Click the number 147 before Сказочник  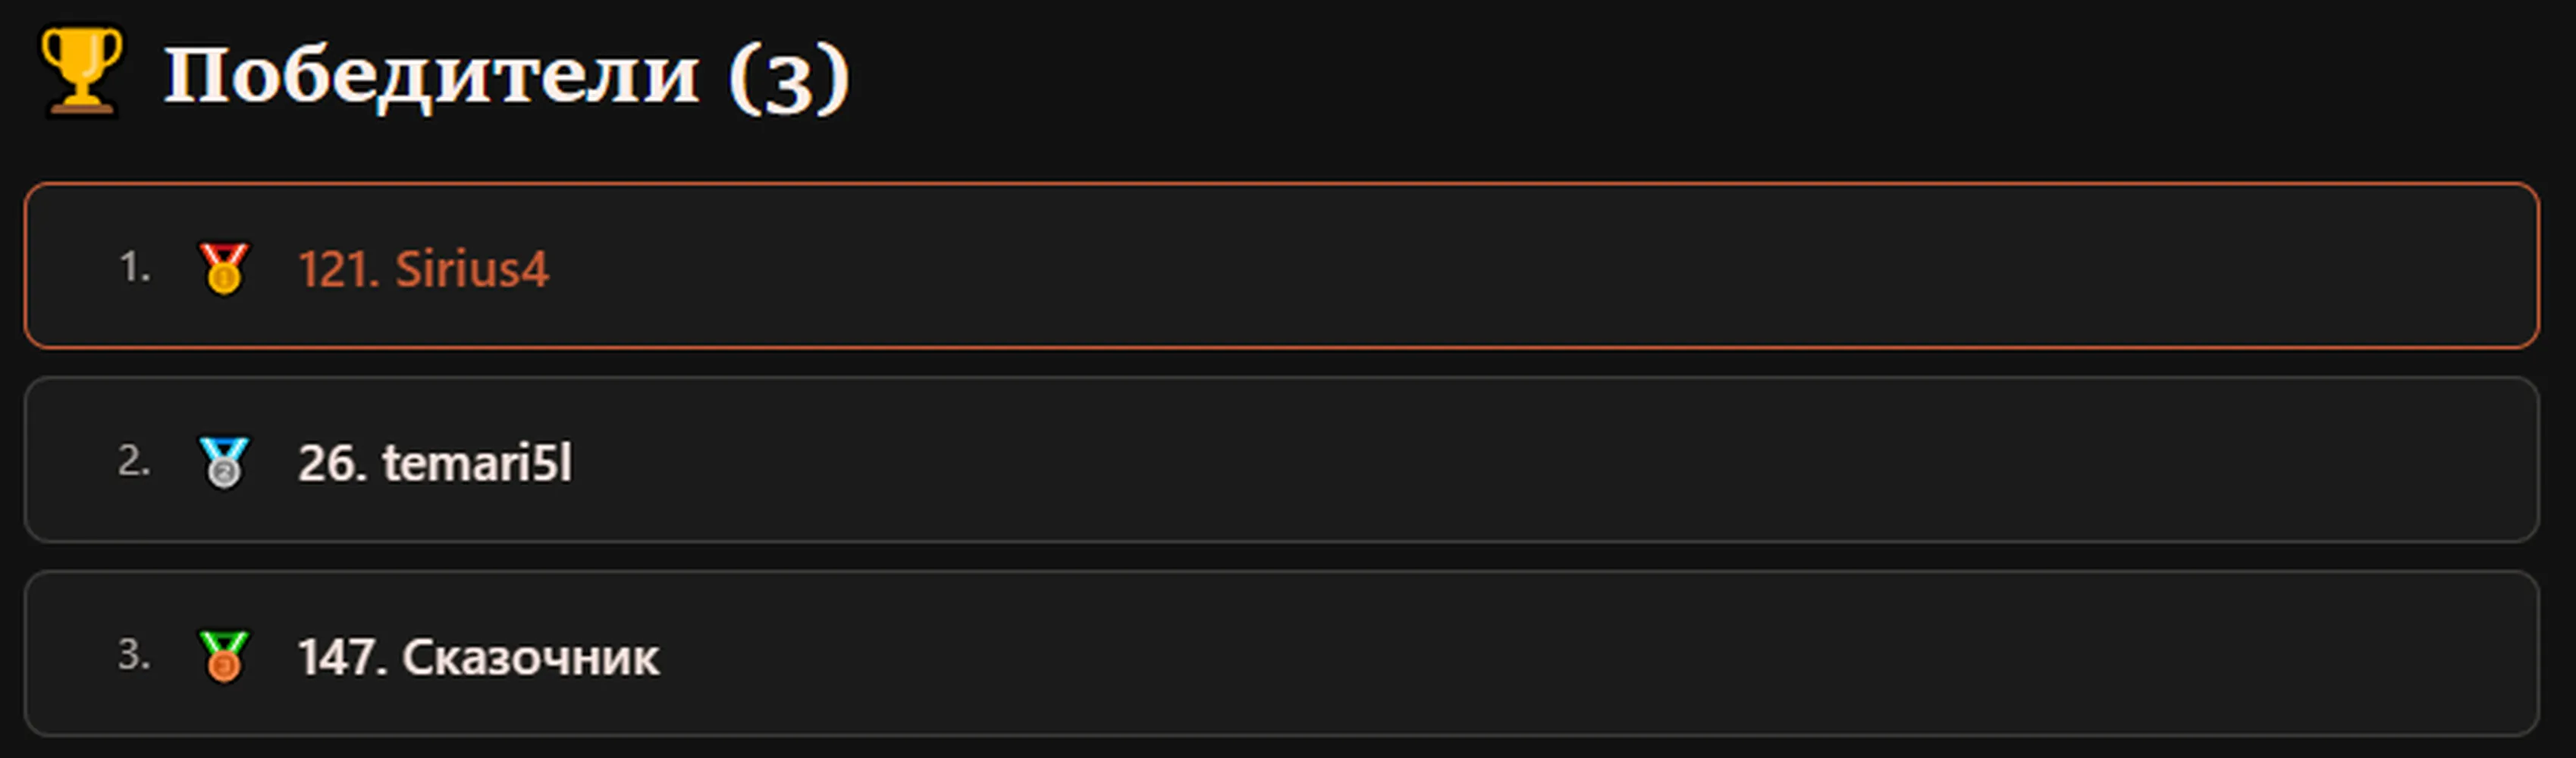pos(337,657)
